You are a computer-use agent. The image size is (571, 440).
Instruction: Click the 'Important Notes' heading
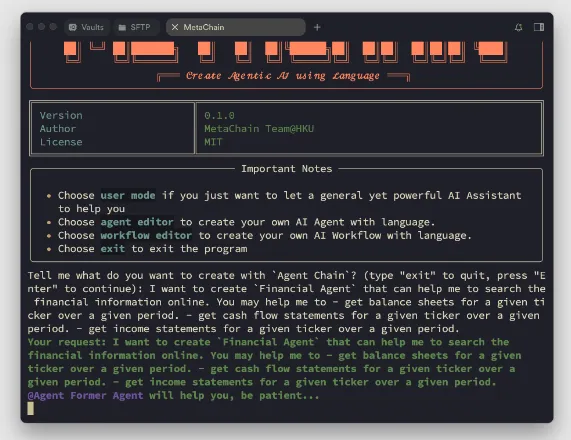pyautogui.click(x=287, y=169)
